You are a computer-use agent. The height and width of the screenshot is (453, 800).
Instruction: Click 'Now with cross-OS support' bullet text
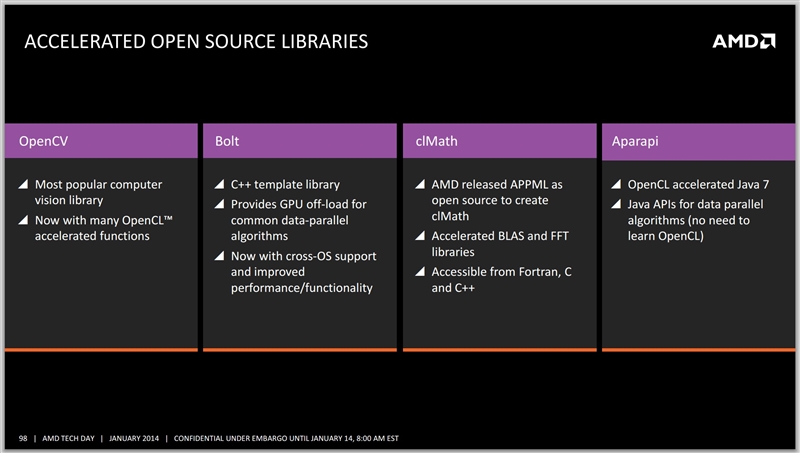pyautogui.click(x=304, y=272)
